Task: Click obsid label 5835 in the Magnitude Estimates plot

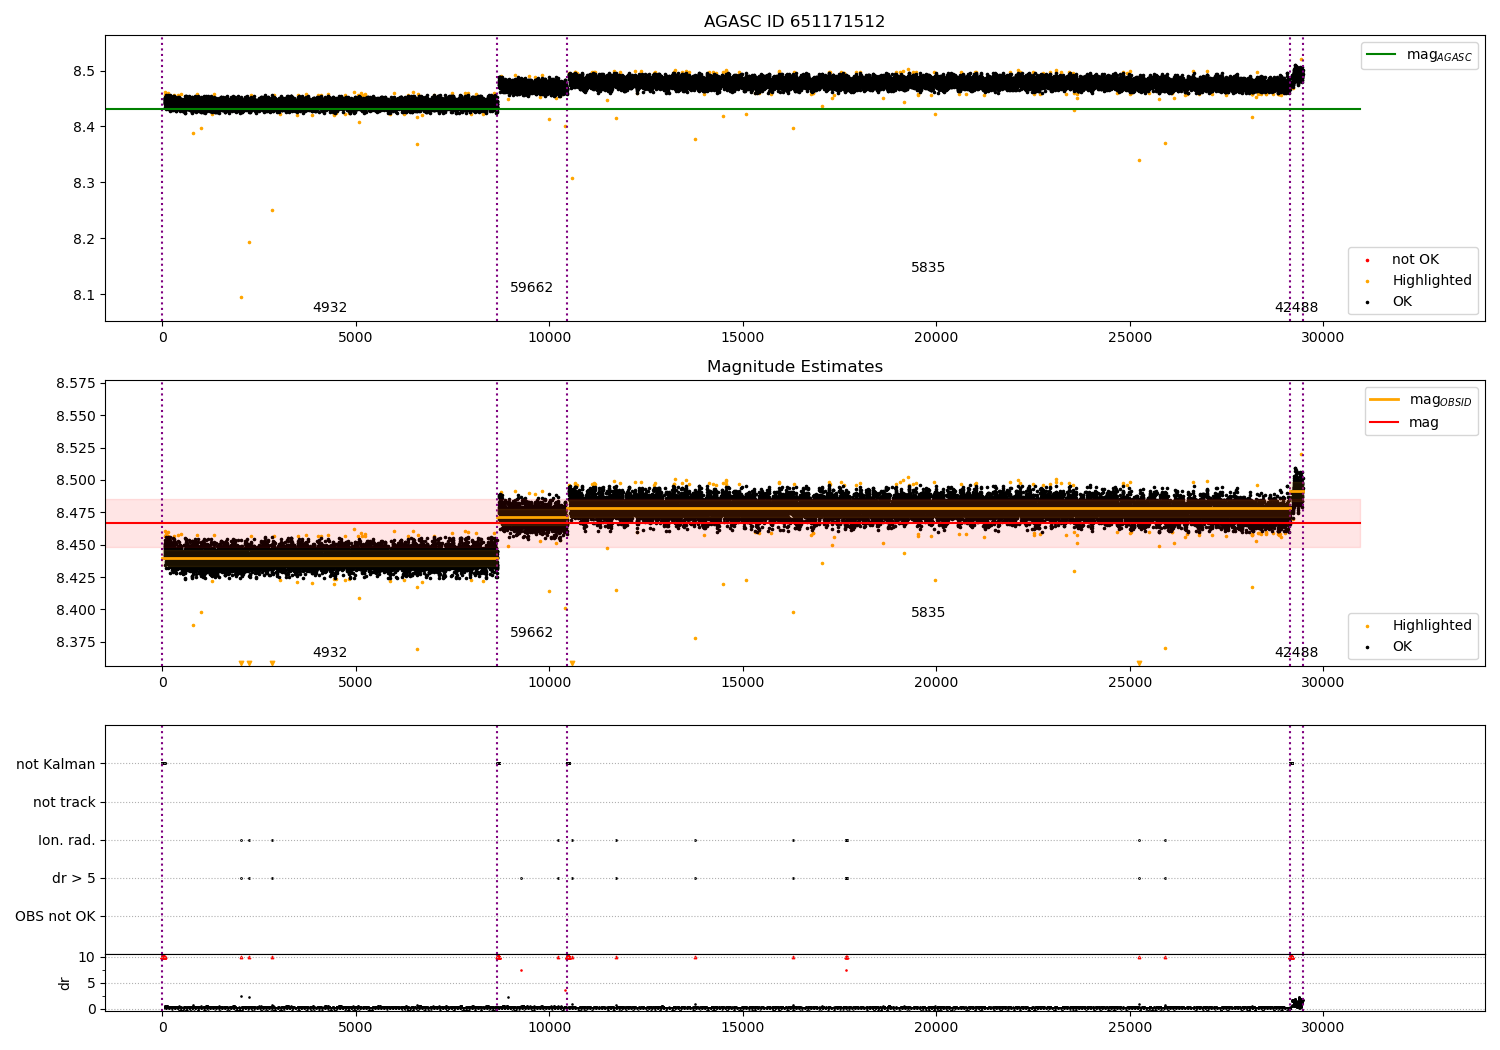Action: pyautogui.click(x=928, y=612)
